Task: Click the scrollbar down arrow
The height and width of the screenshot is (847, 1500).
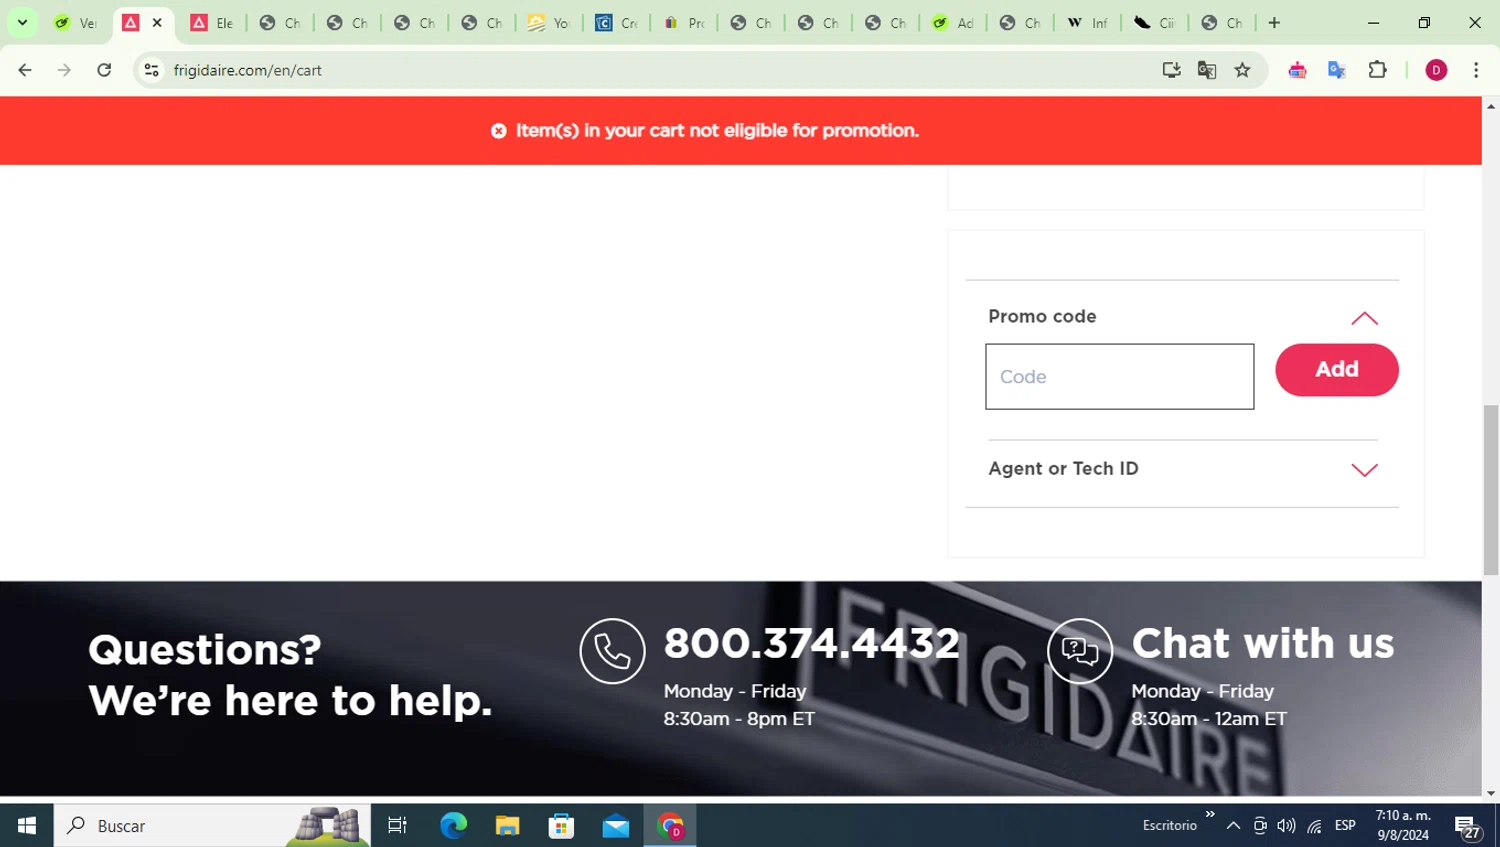Action: coord(1491,793)
